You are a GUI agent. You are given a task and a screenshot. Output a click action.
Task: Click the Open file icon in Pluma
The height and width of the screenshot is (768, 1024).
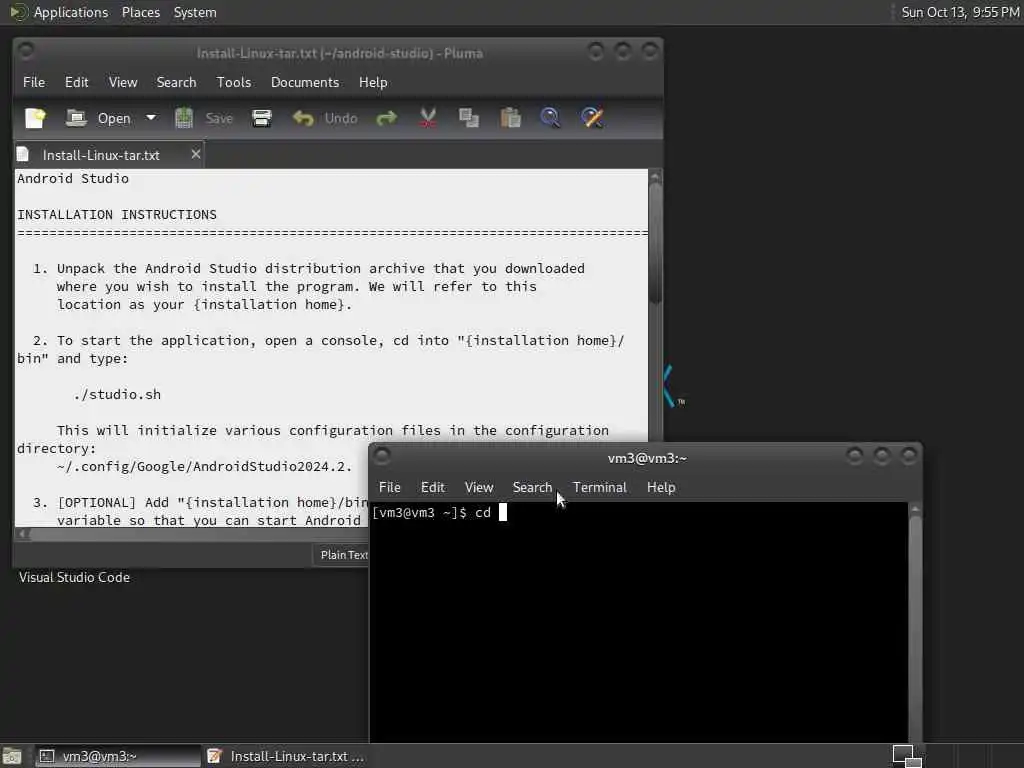point(76,118)
